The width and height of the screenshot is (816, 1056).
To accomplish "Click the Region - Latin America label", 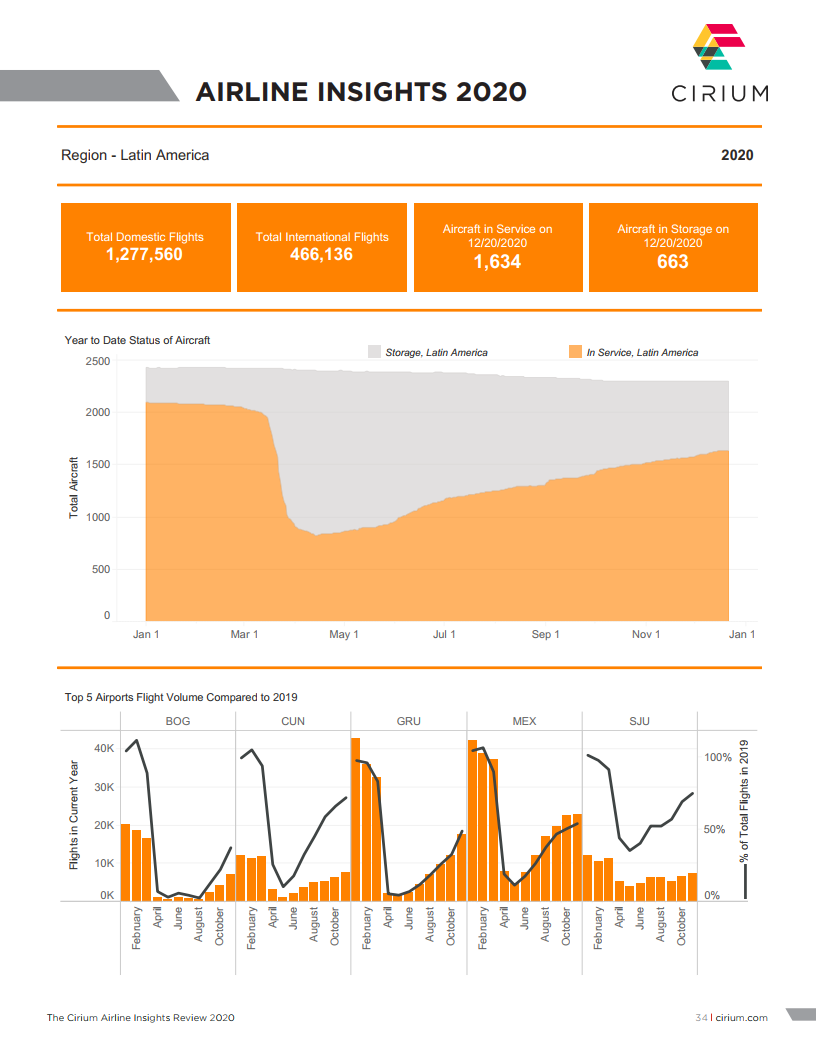I will (x=135, y=155).
